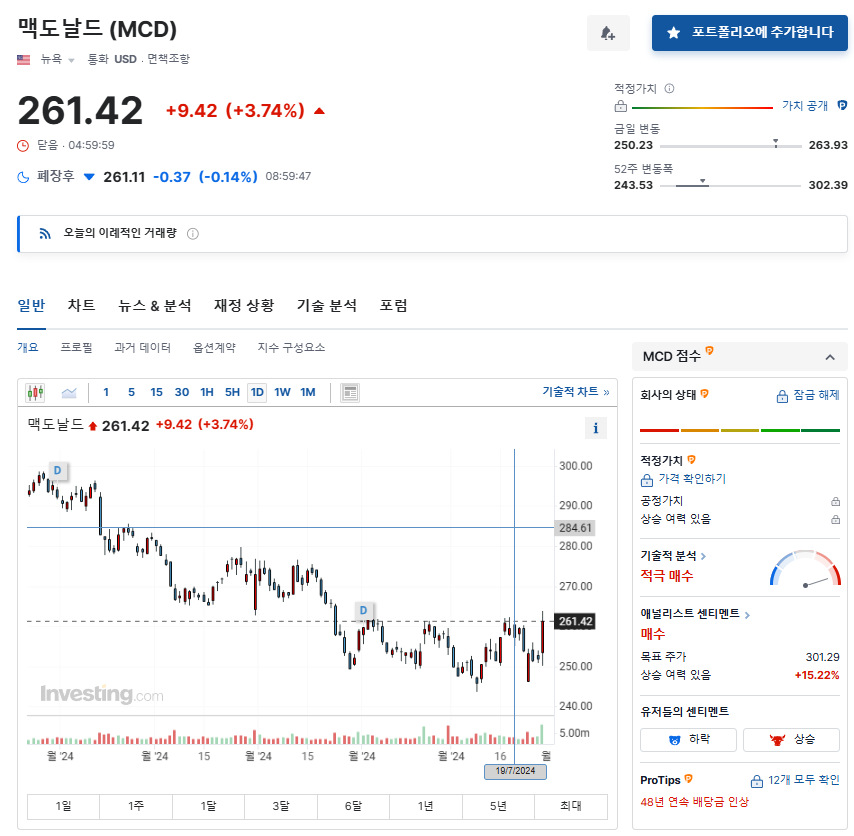This screenshot has width=854, height=836.
Task: Open 가격 확인하기 link
Action: pyautogui.click(x=692, y=479)
